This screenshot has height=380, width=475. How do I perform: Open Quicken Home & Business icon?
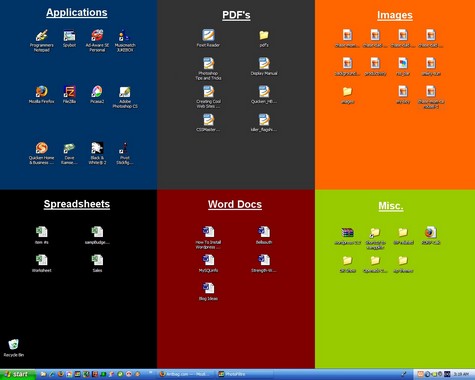coord(41,153)
